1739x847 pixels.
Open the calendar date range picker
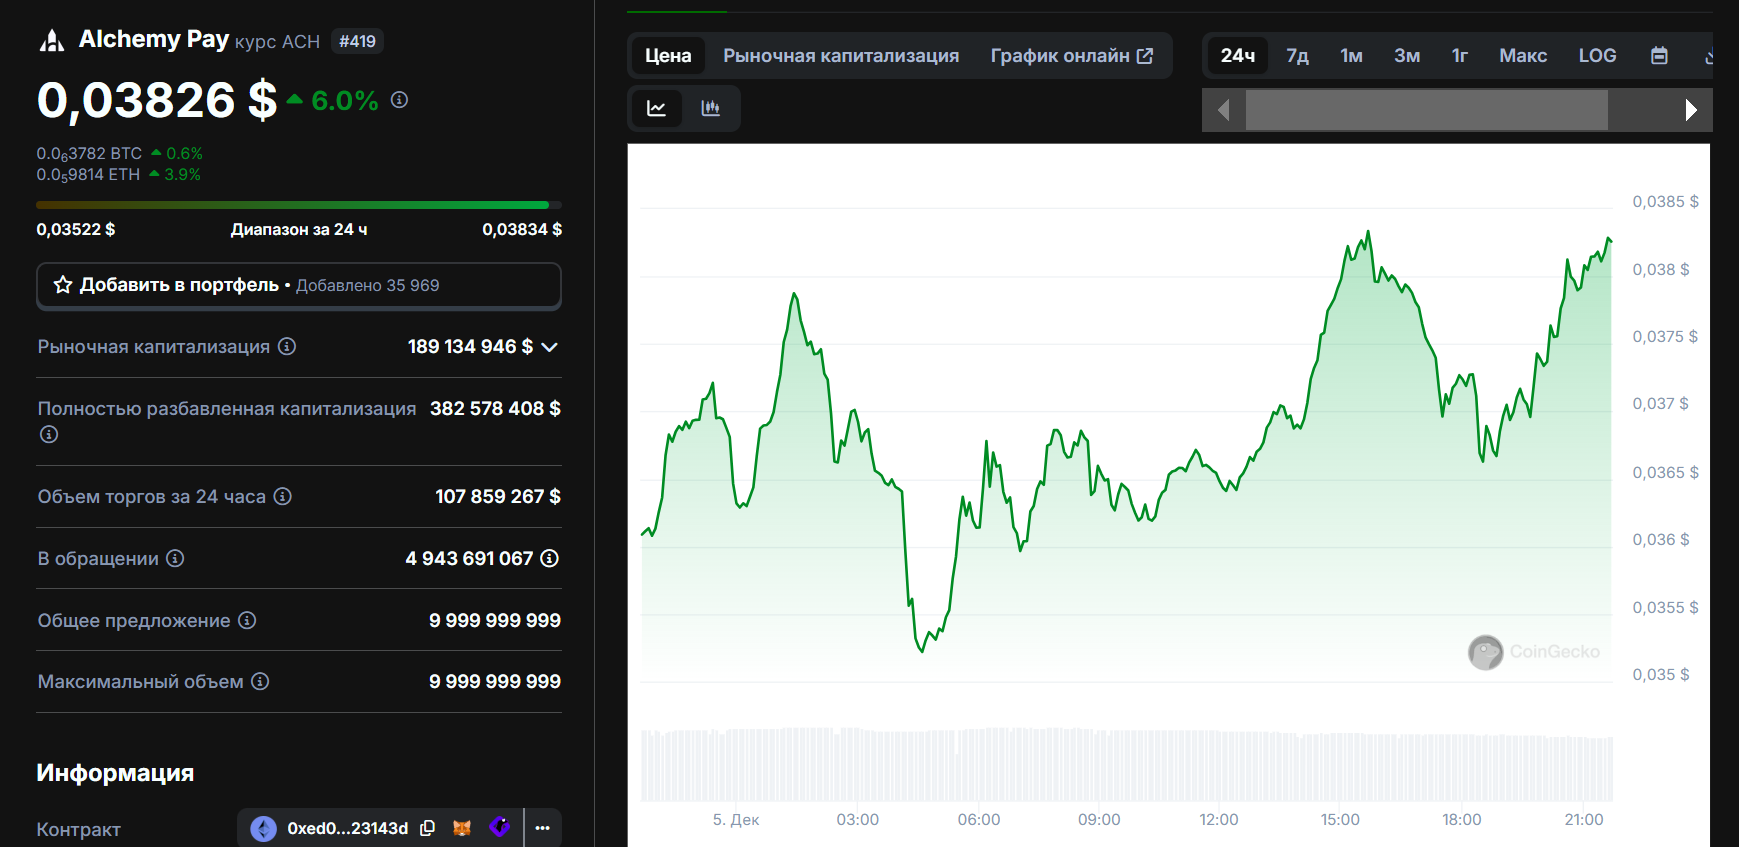pyautogui.click(x=1659, y=56)
